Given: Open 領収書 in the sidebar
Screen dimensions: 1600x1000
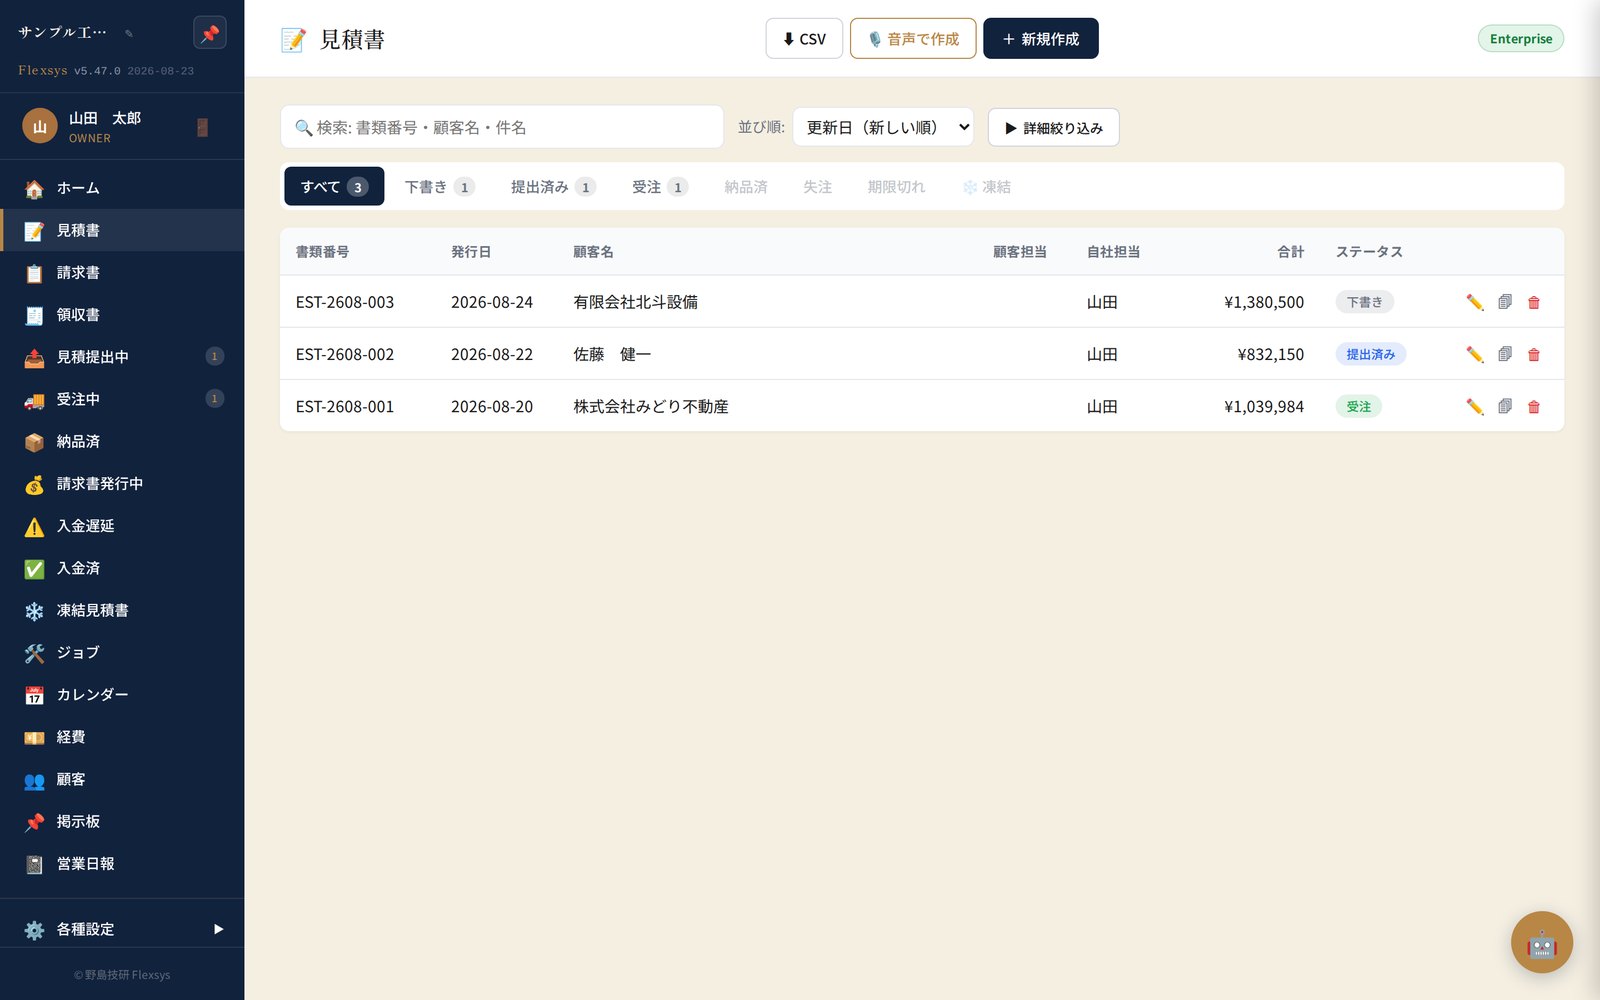Looking at the screenshot, I should pyautogui.click(x=122, y=314).
